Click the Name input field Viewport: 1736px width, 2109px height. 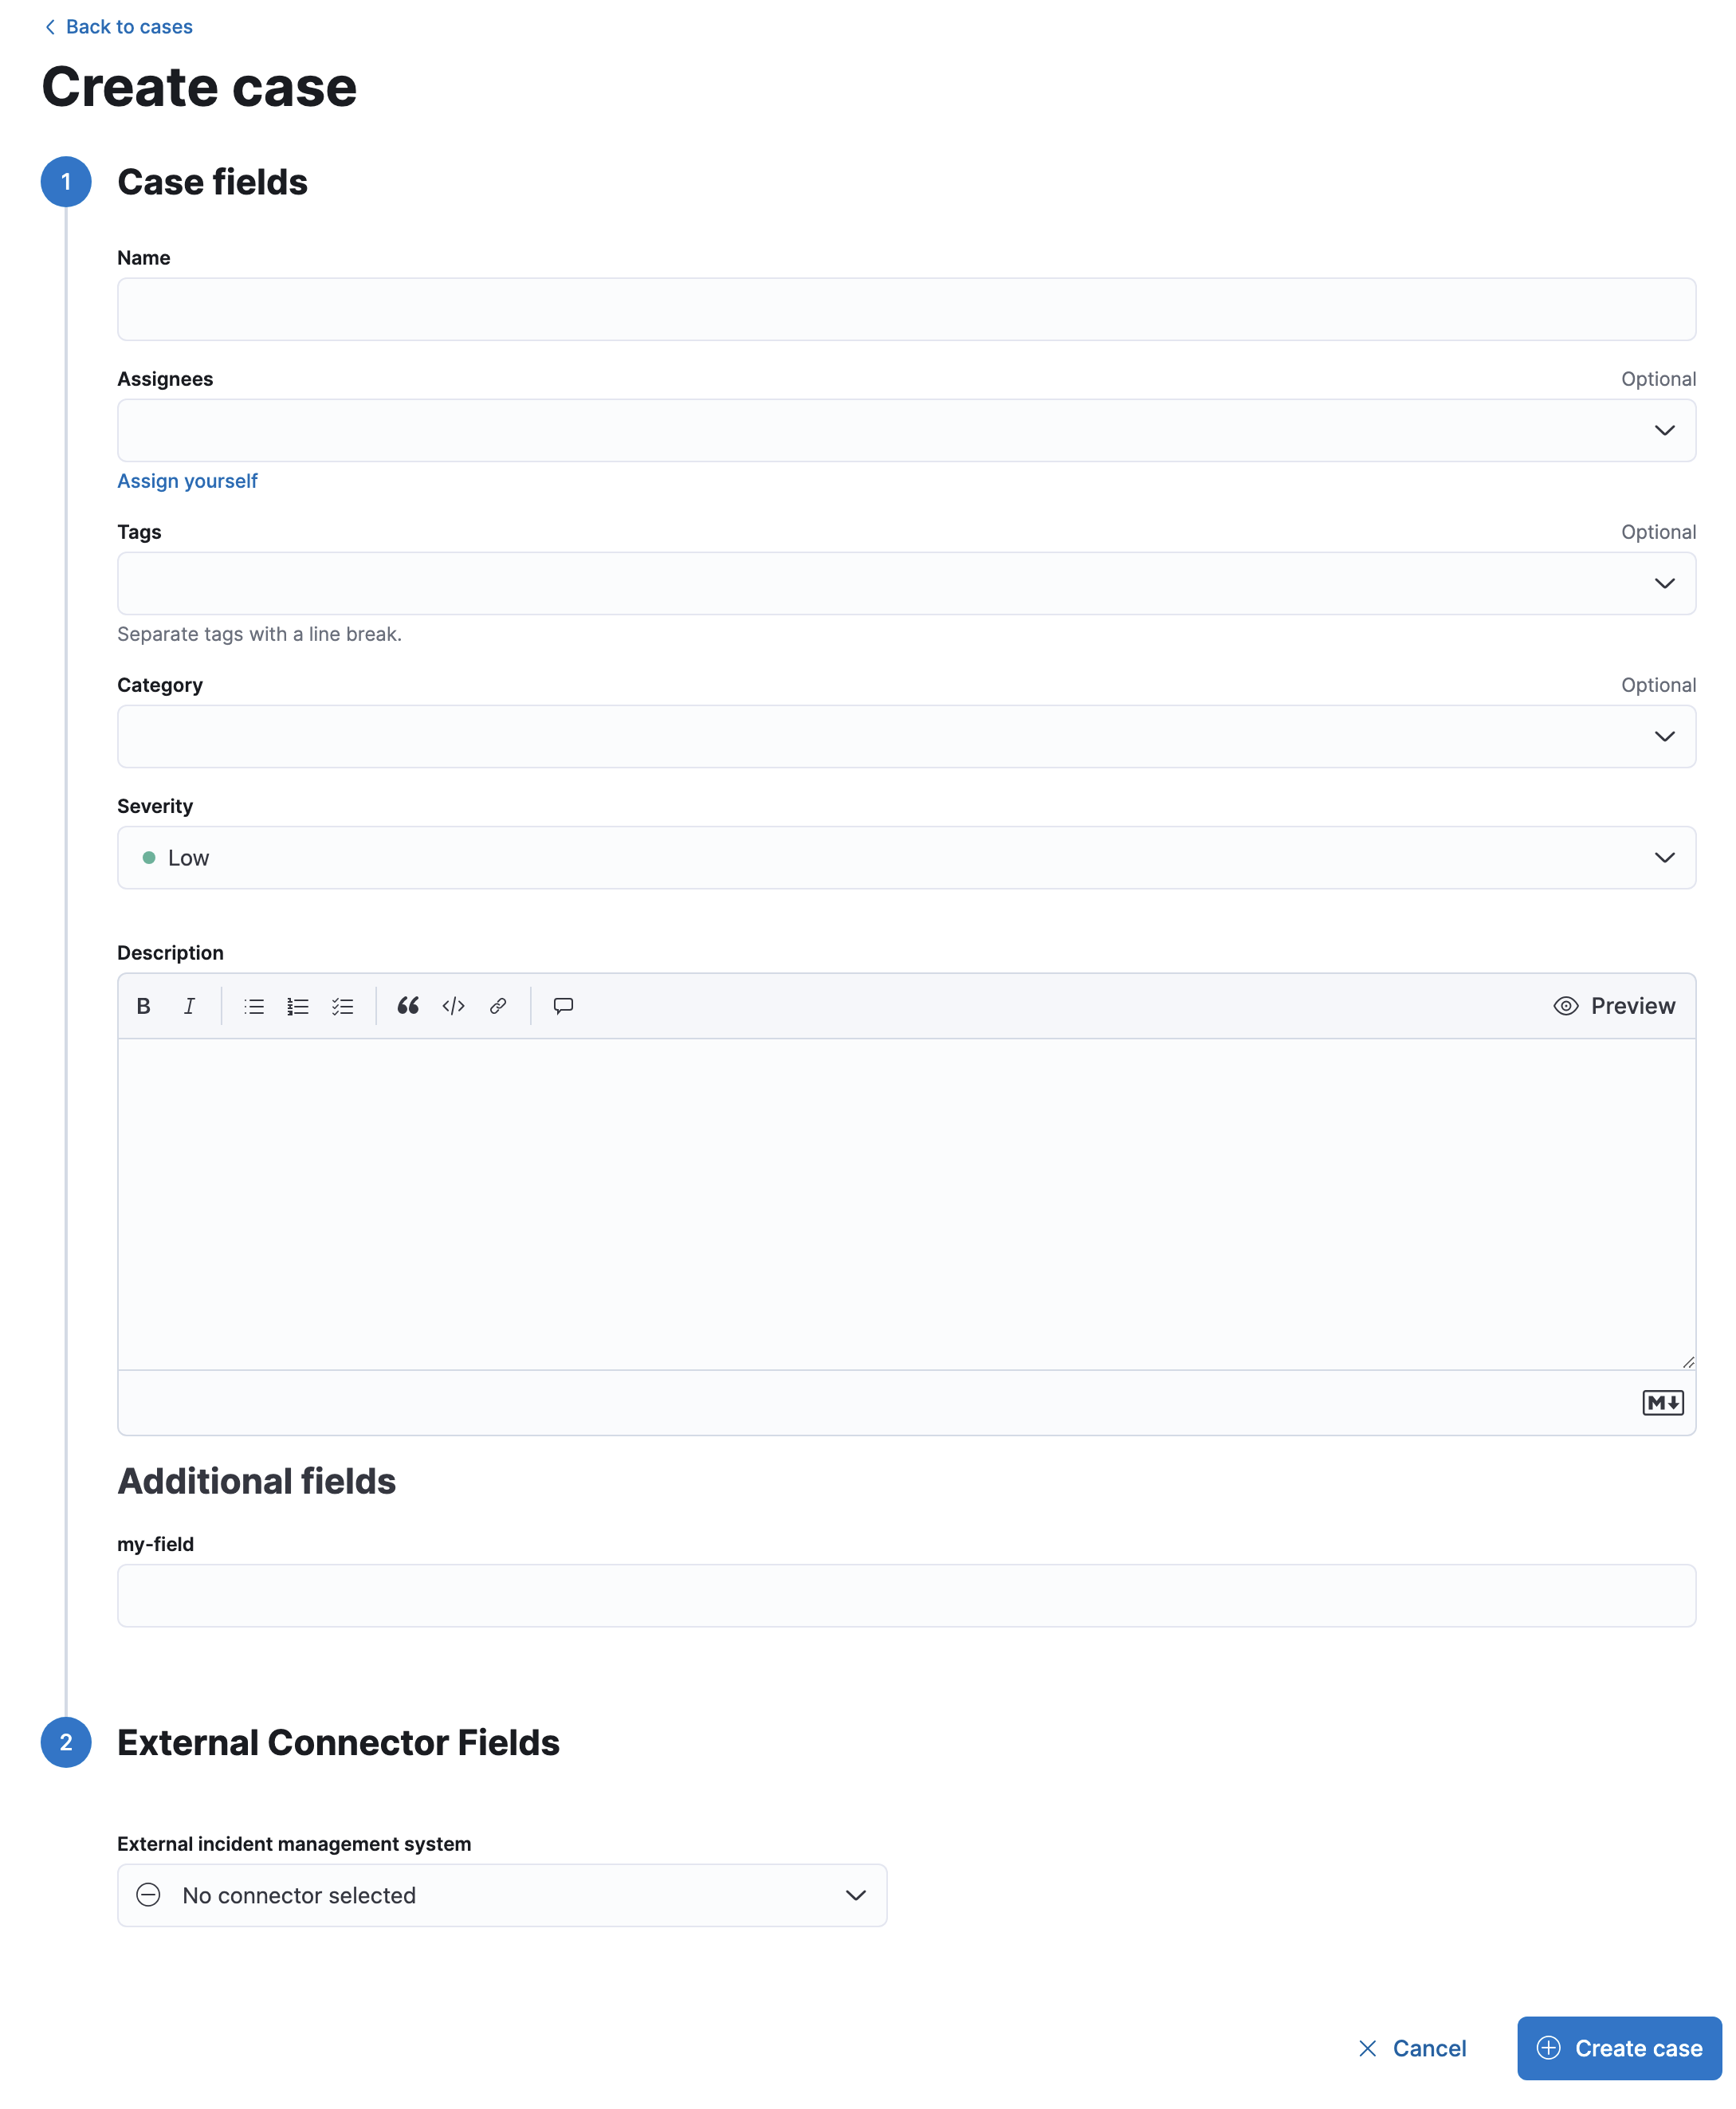point(905,308)
